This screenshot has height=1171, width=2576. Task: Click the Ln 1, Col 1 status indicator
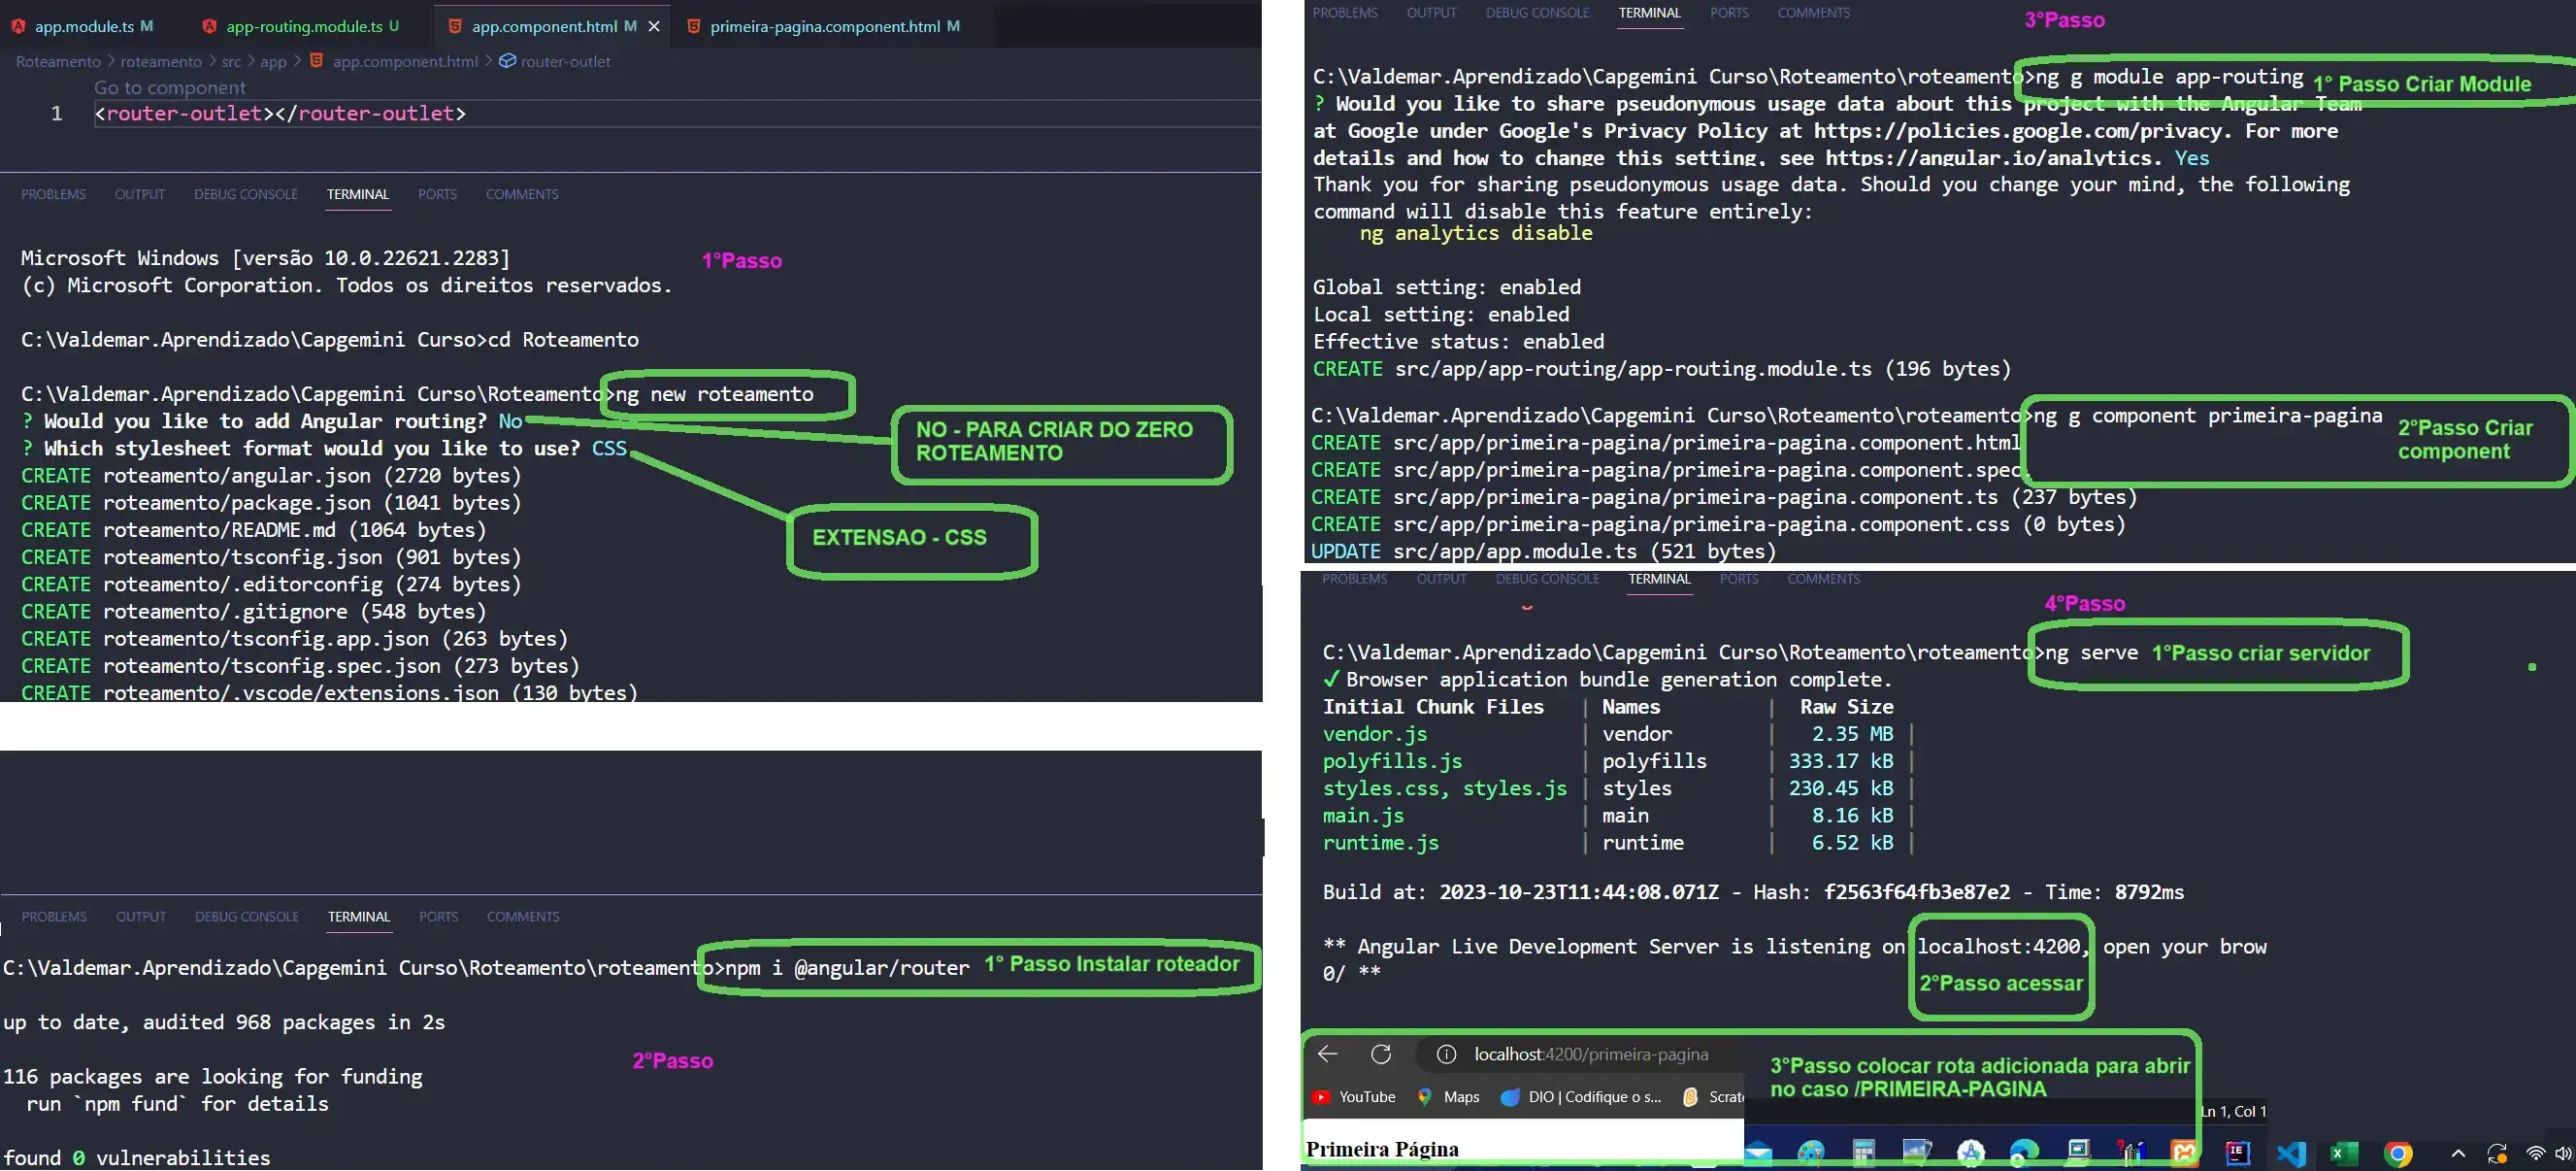click(2233, 1111)
